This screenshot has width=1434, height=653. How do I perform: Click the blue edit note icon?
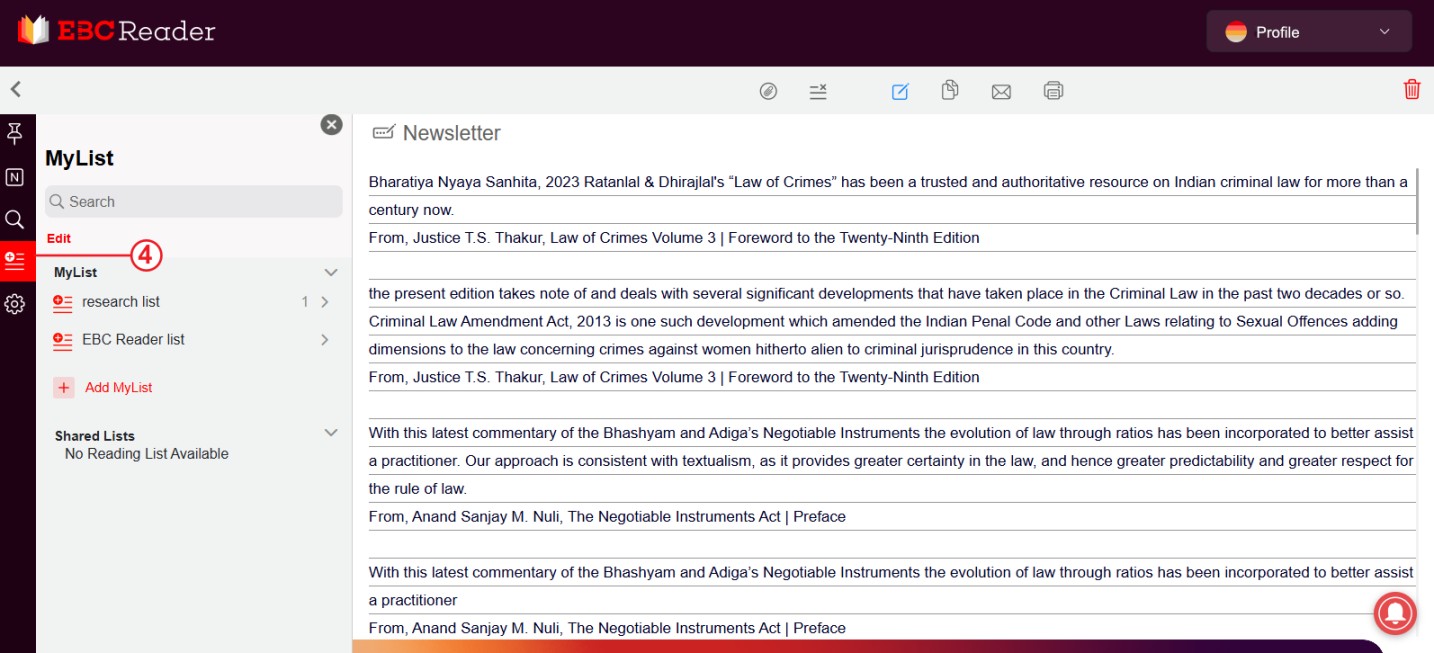click(x=900, y=91)
